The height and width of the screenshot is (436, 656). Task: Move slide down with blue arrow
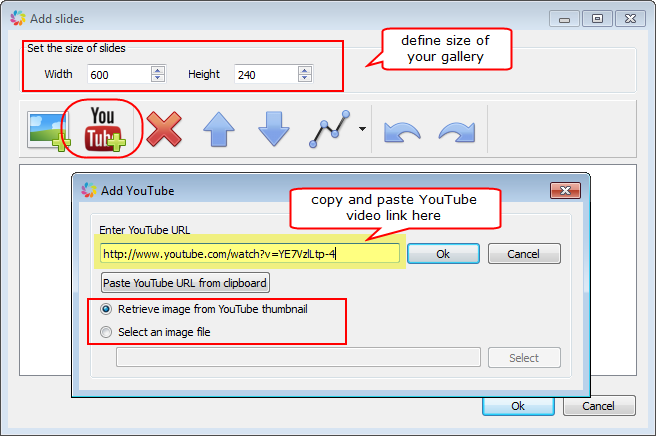coord(274,129)
